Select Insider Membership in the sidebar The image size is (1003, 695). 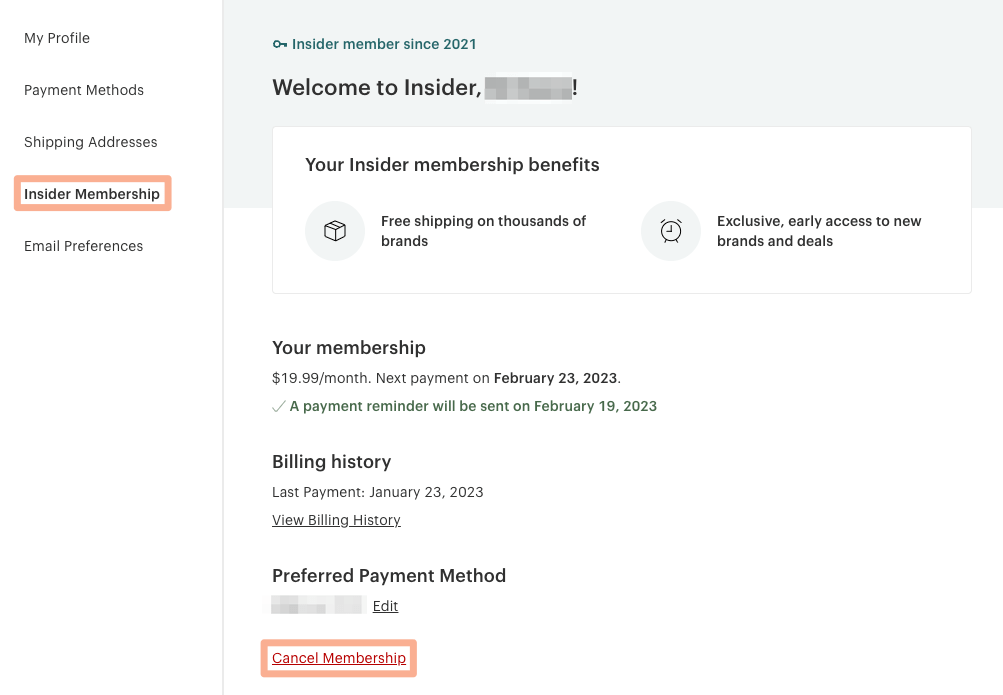click(x=92, y=194)
